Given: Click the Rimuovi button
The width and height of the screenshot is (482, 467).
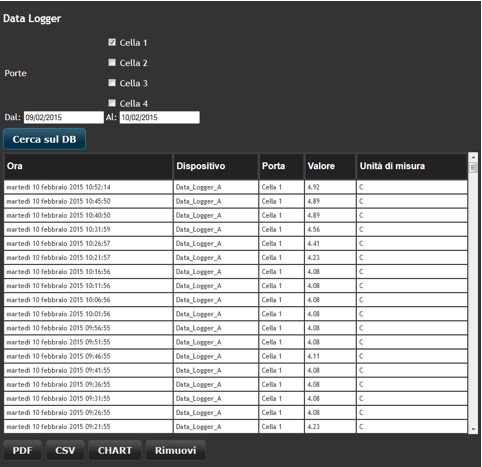Looking at the screenshot, I should (x=176, y=450).
